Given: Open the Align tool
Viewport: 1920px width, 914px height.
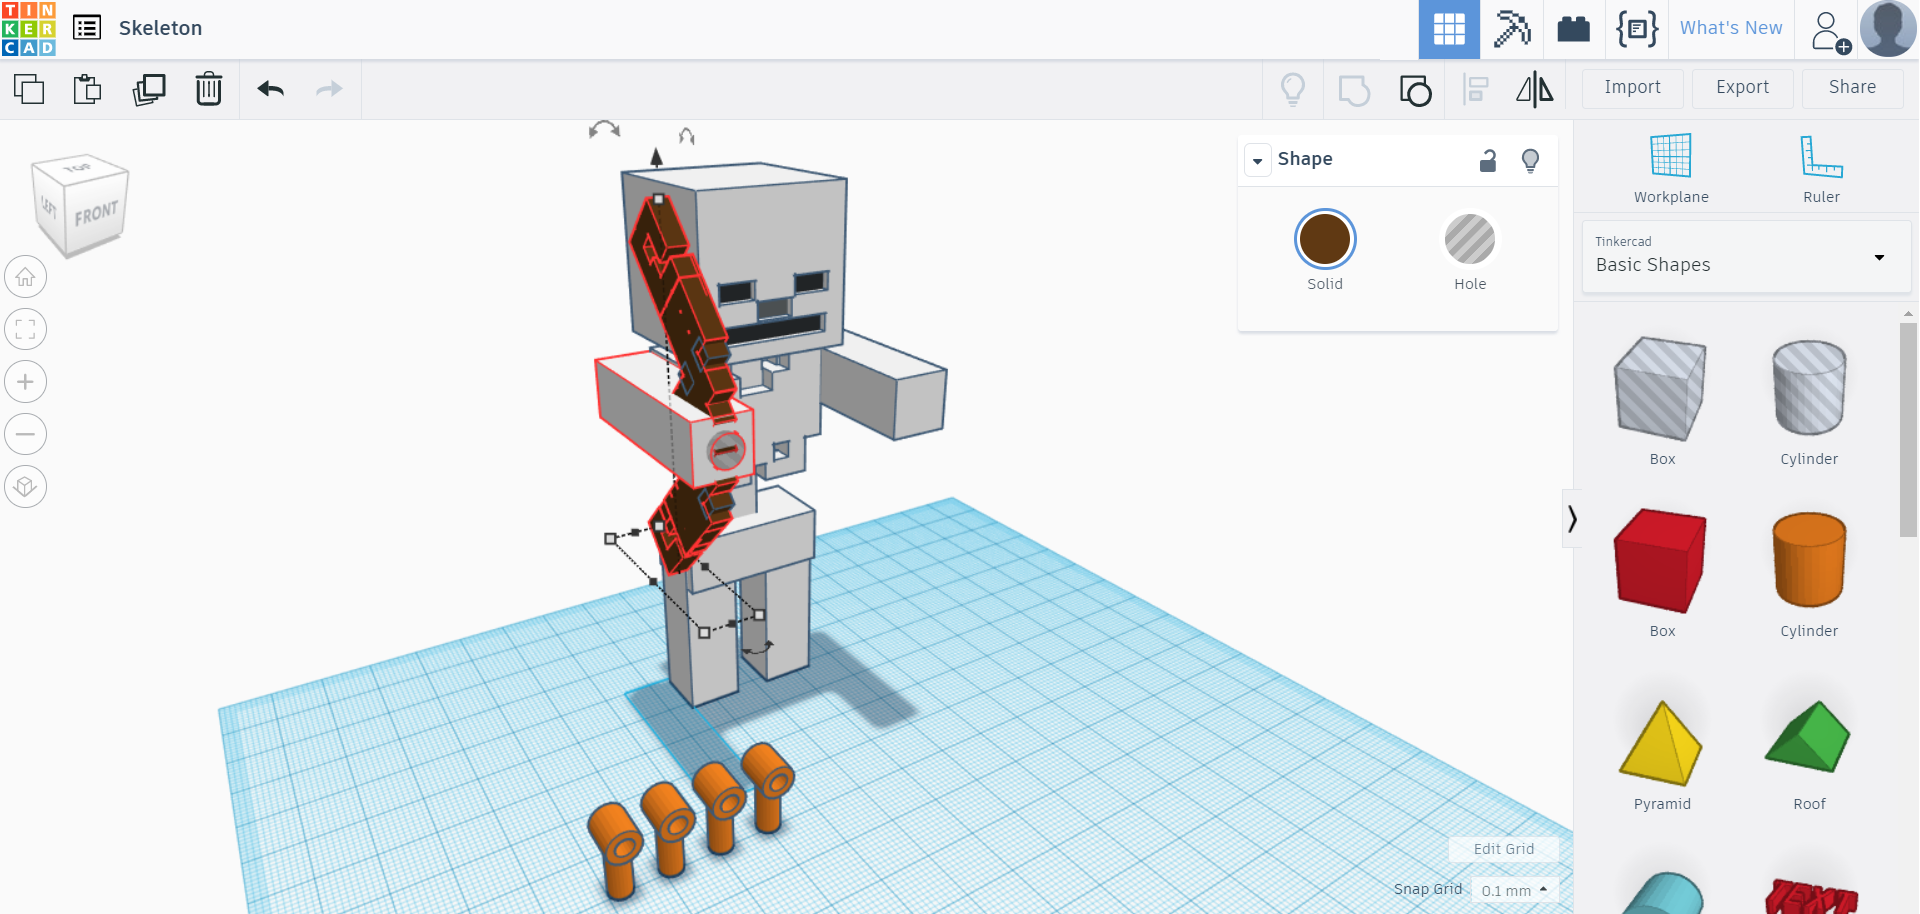Looking at the screenshot, I should pyautogui.click(x=1475, y=88).
